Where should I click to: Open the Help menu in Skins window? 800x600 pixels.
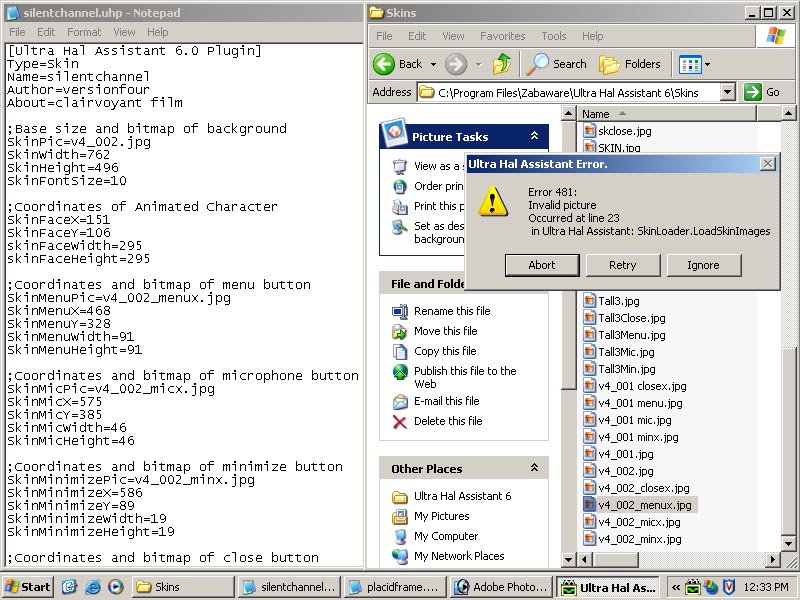[x=592, y=36]
